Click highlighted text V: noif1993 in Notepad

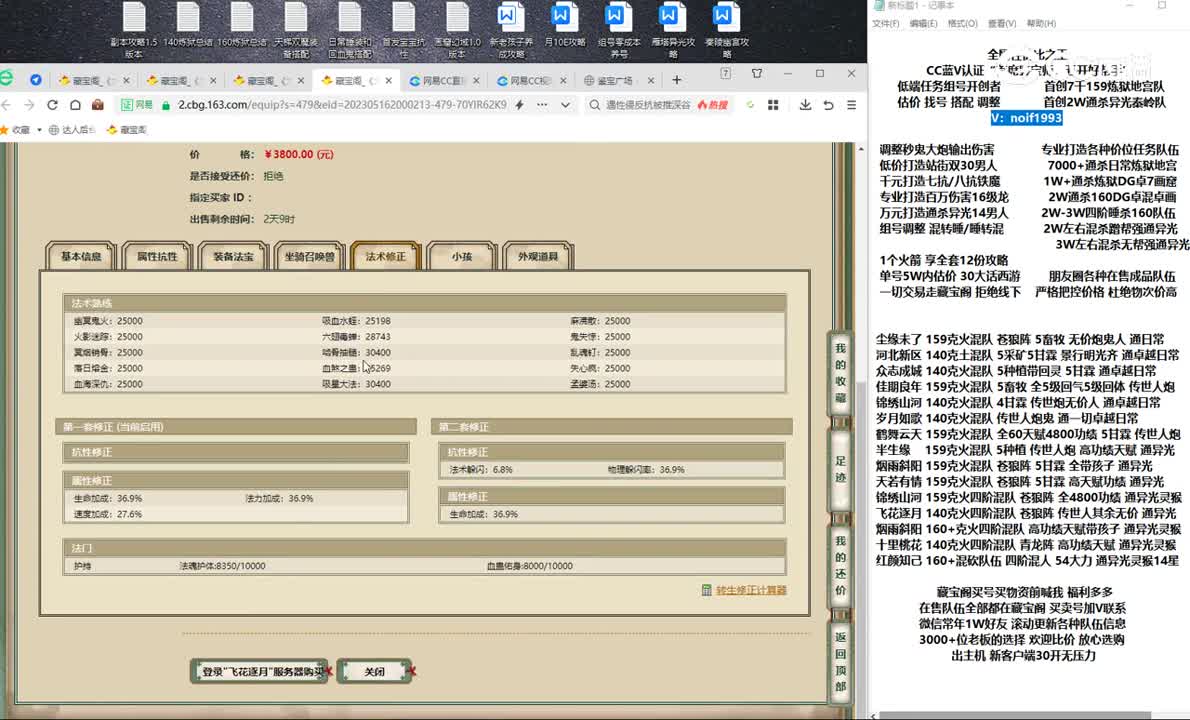click(x=1026, y=118)
